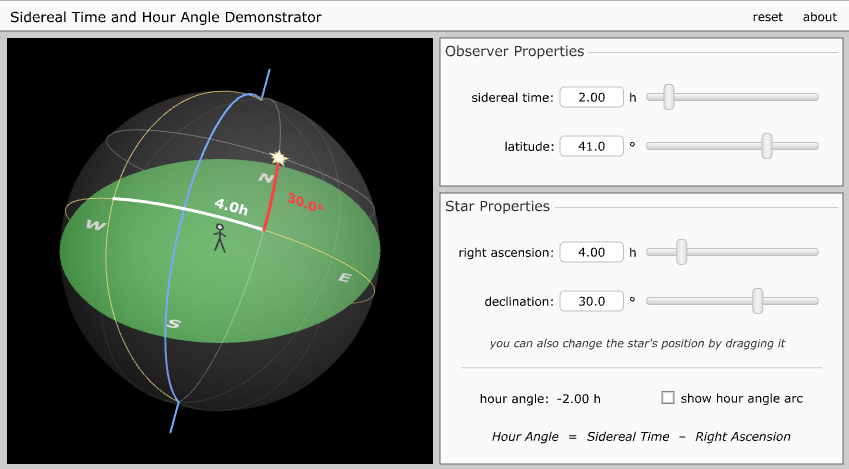
Task: Click the observer stick figure
Action: 220,238
